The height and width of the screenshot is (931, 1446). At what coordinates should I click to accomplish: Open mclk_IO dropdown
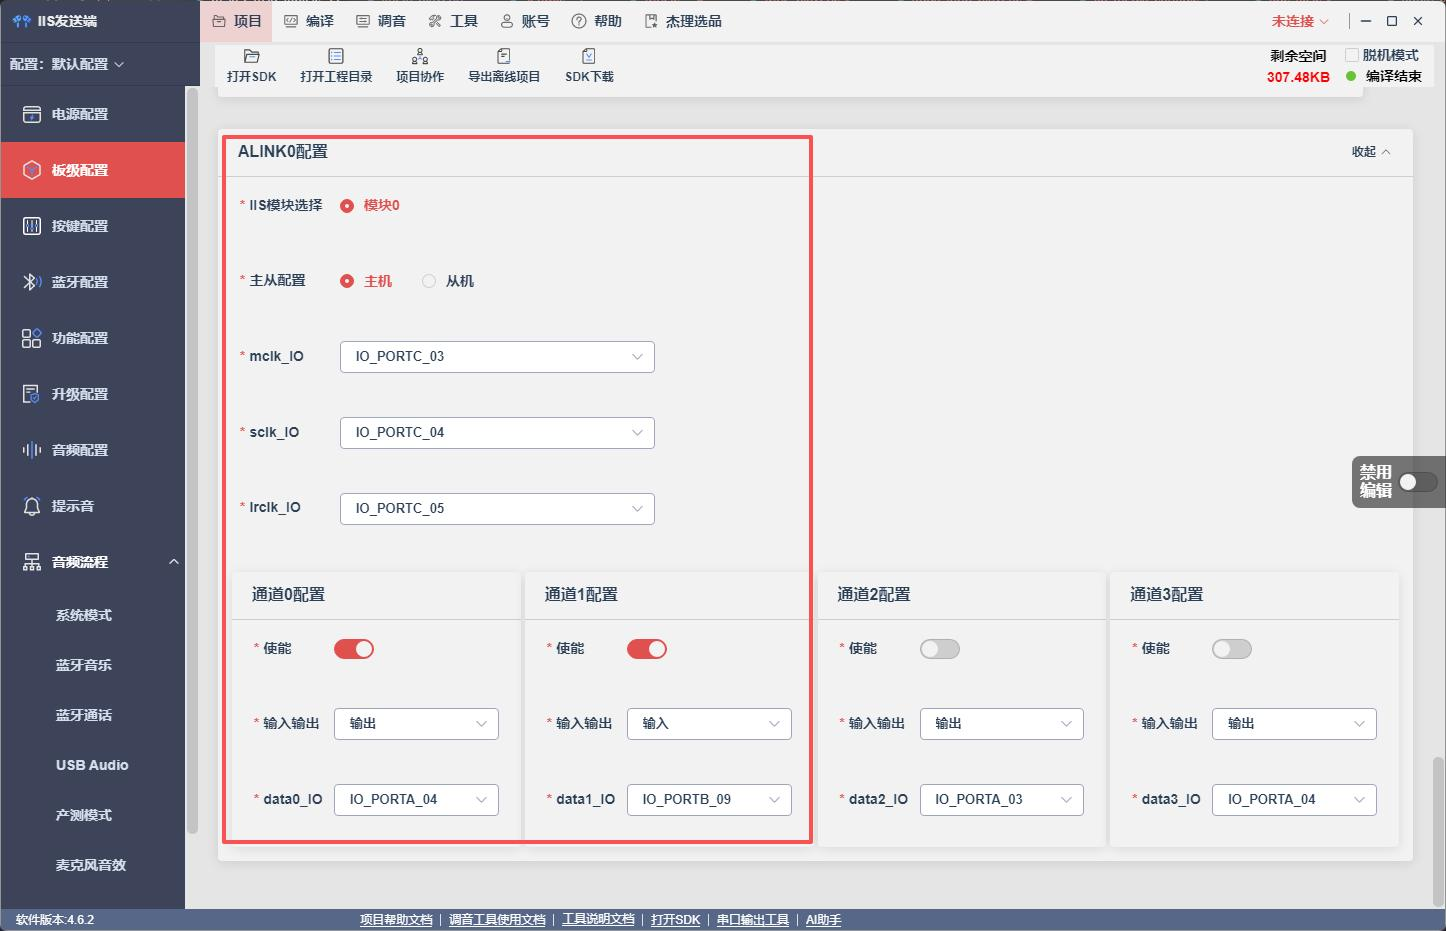(x=497, y=357)
